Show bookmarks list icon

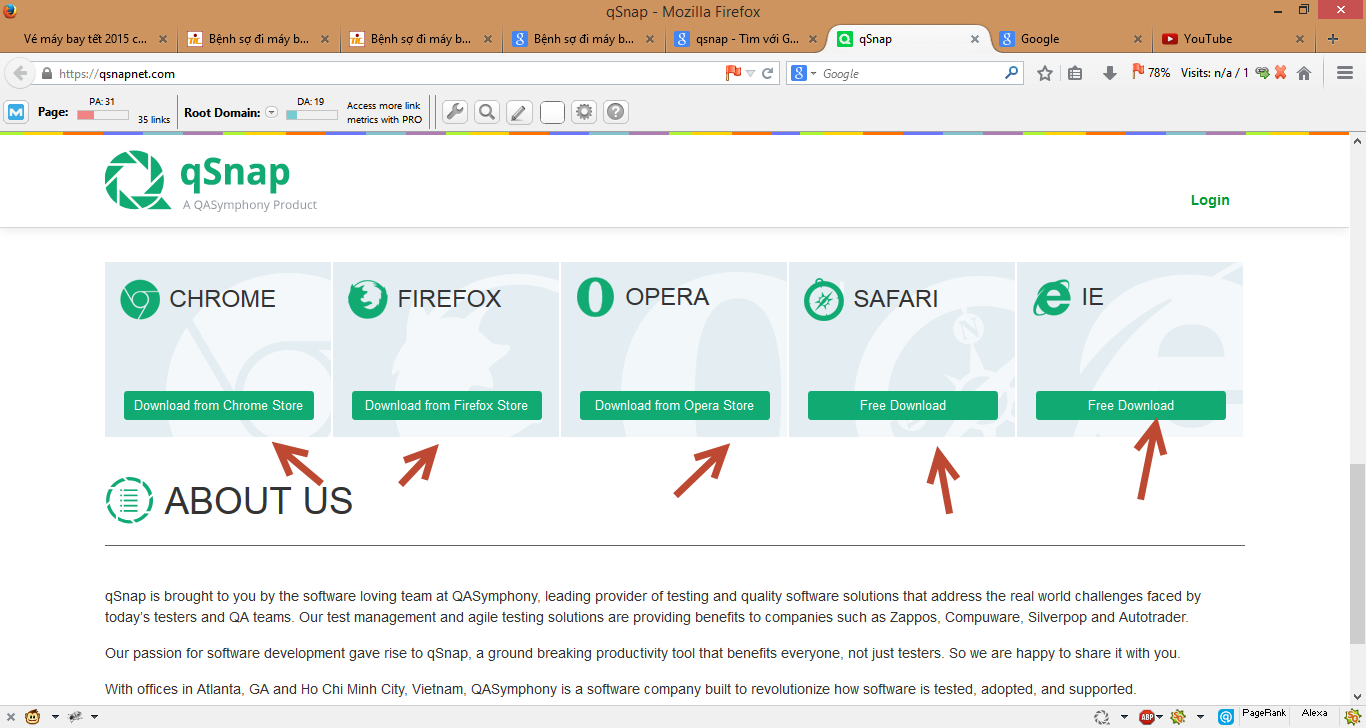[x=1075, y=73]
